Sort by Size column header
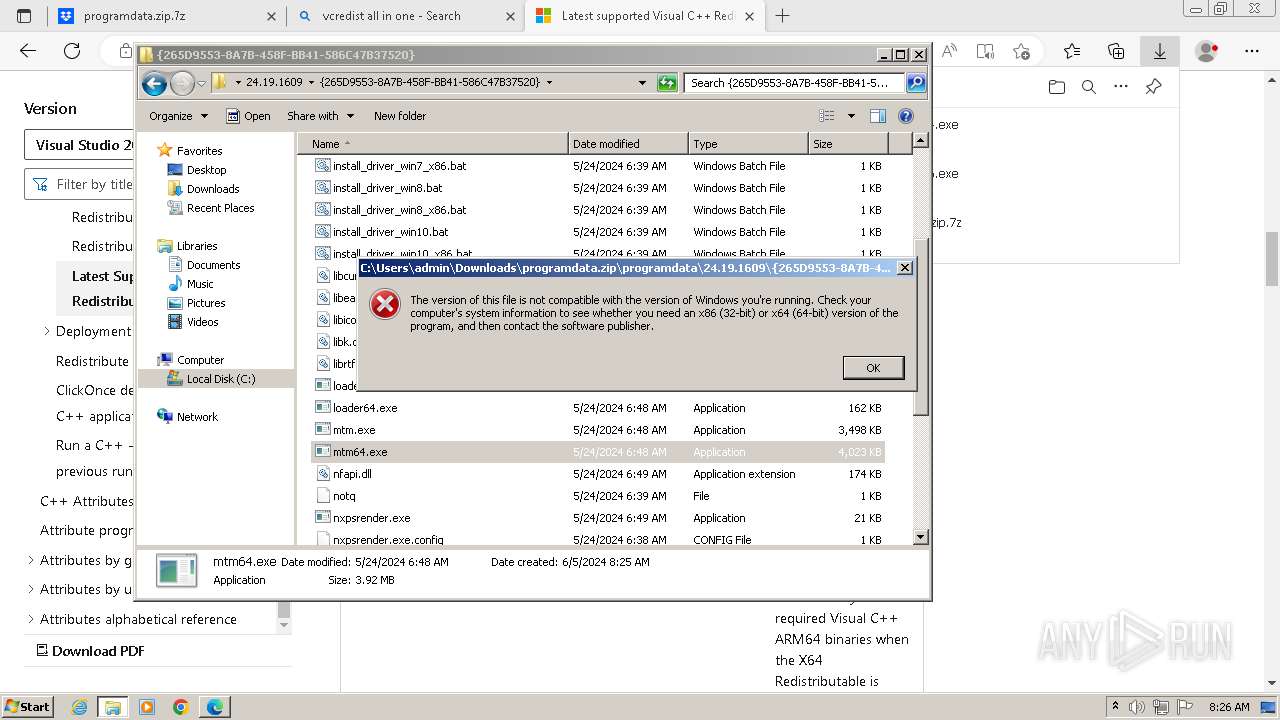The height and width of the screenshot is (720, 1280). click(x=848, y=144)
